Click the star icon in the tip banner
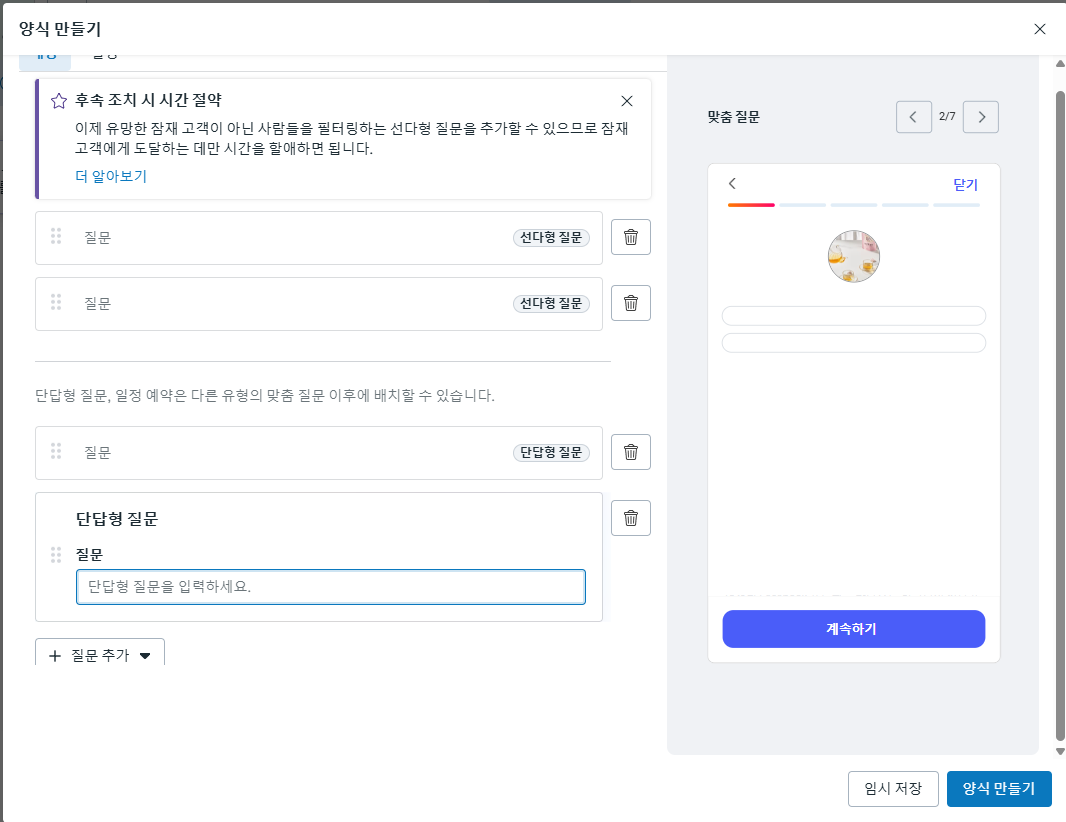The image size is (1066, 822). [x=59, y=101]
